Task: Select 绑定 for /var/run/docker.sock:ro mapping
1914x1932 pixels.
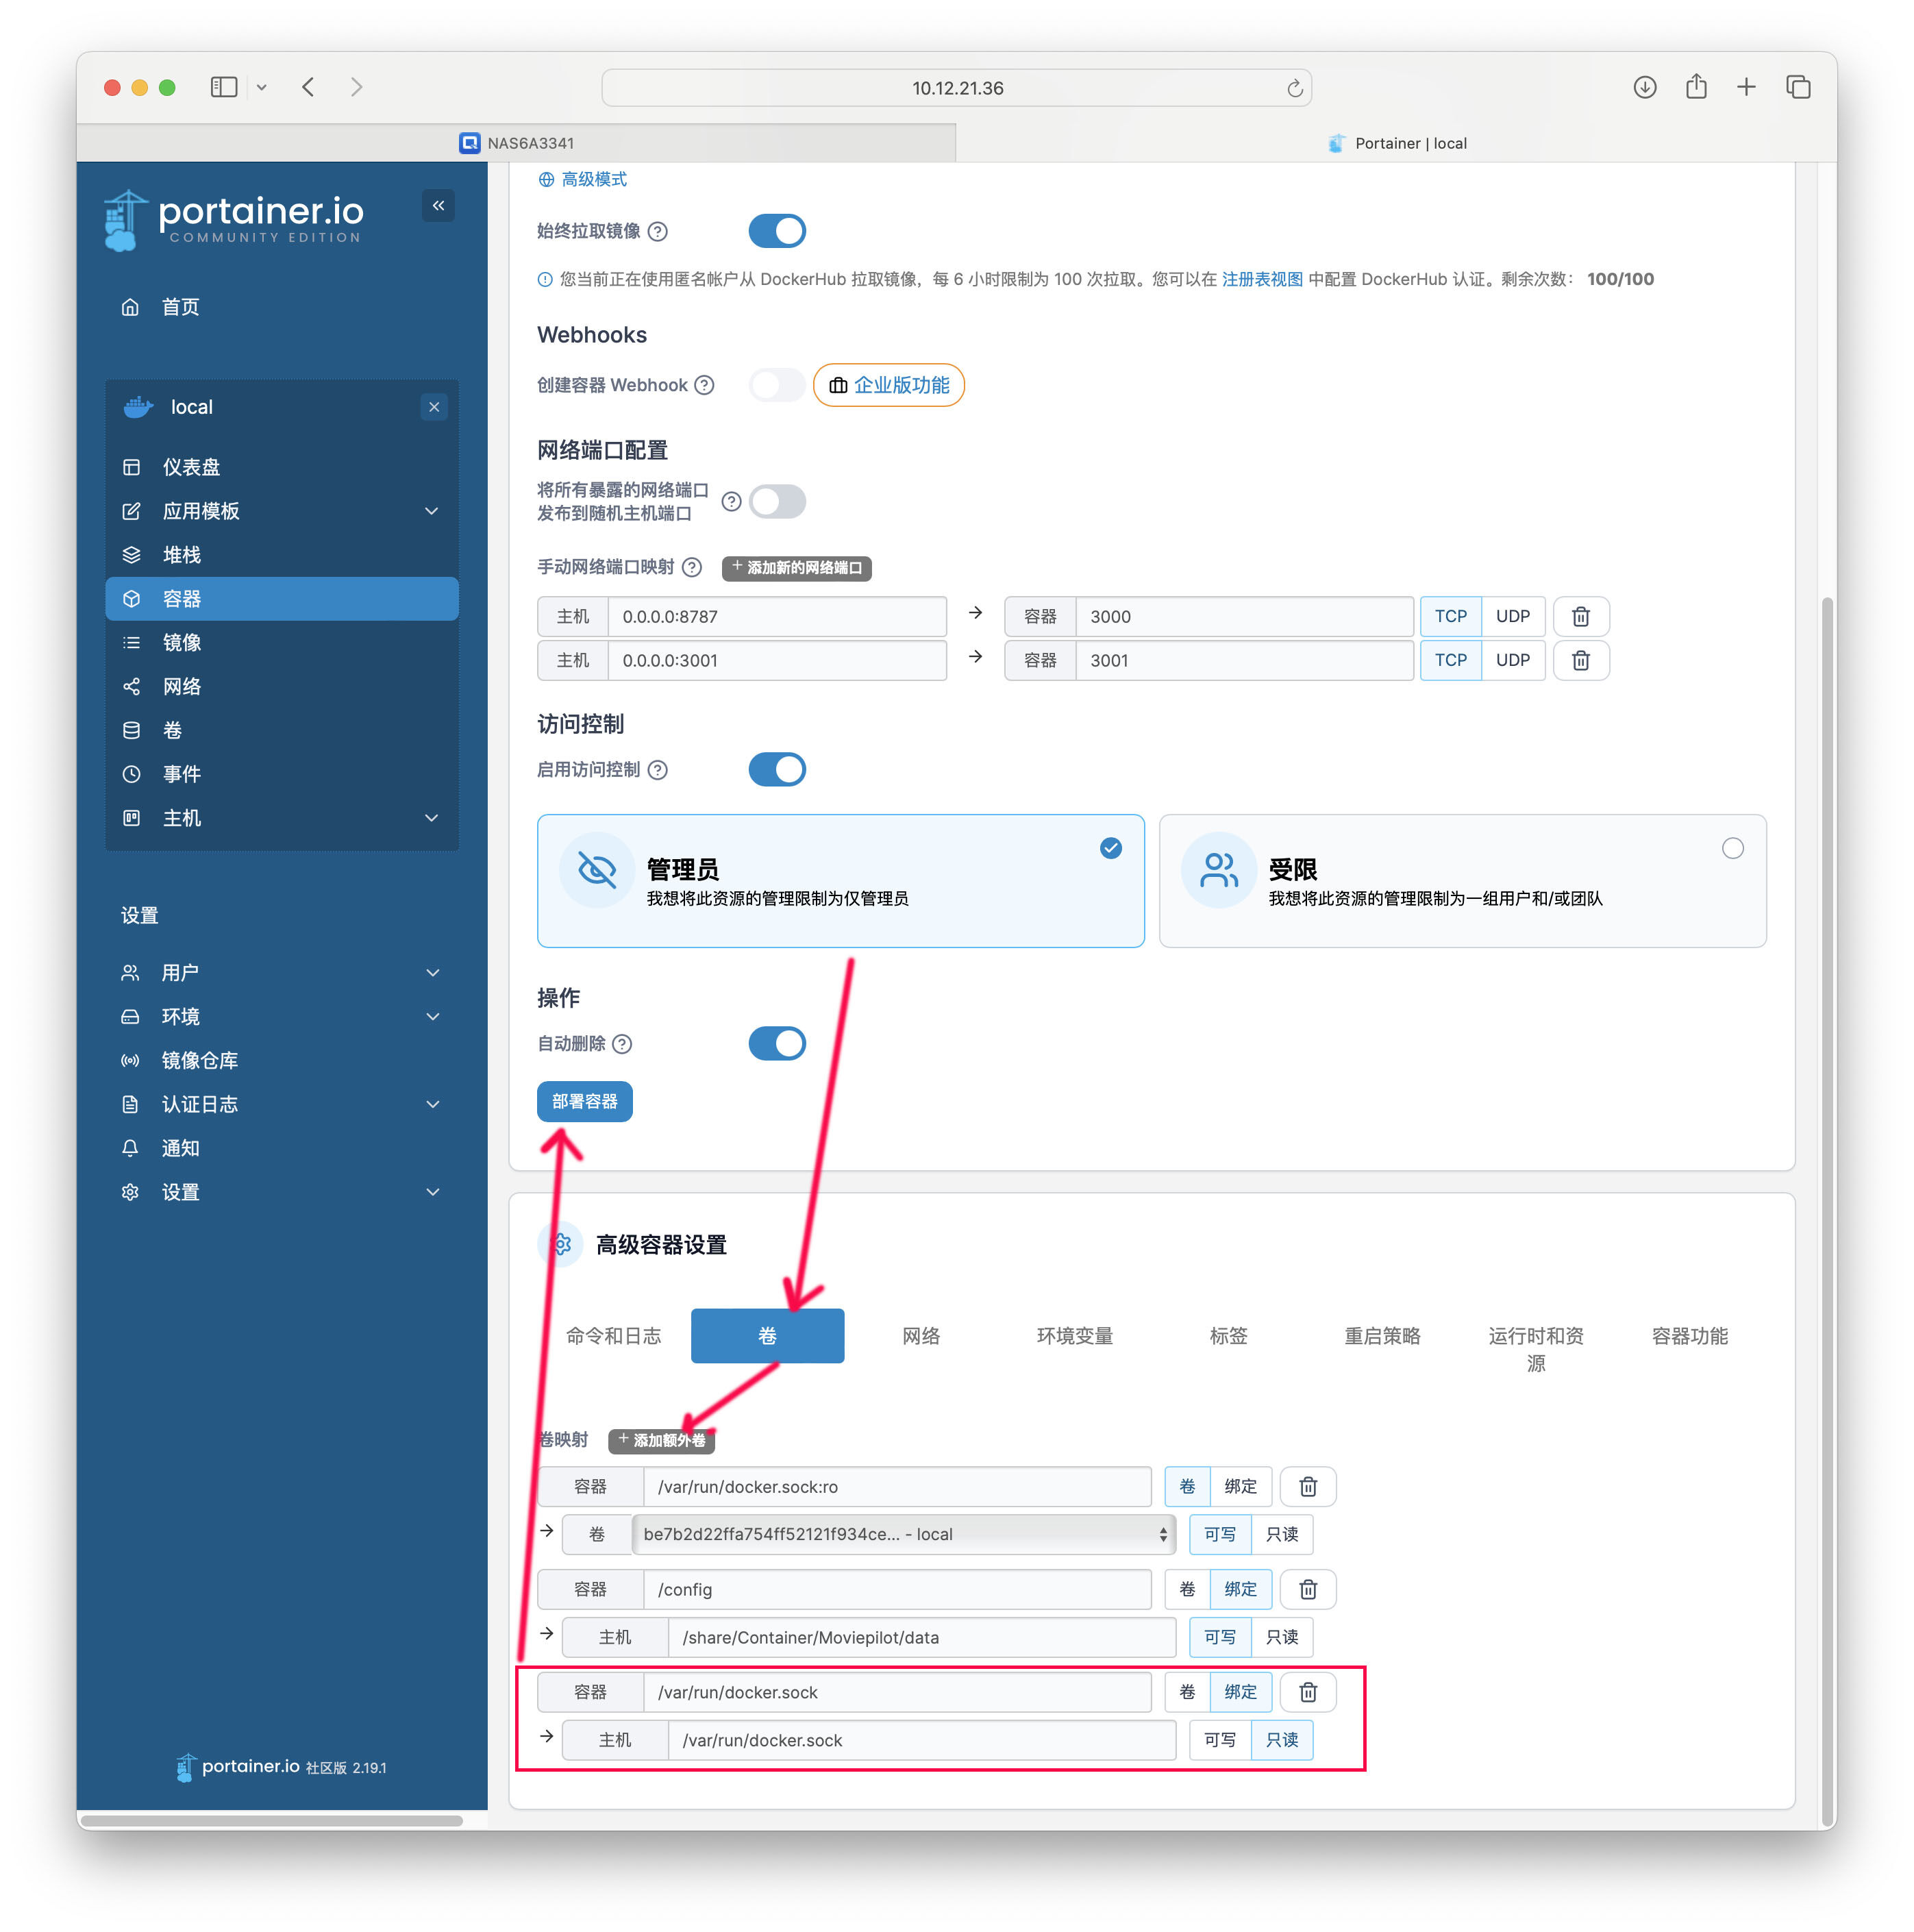Action: point(1240,1487)
